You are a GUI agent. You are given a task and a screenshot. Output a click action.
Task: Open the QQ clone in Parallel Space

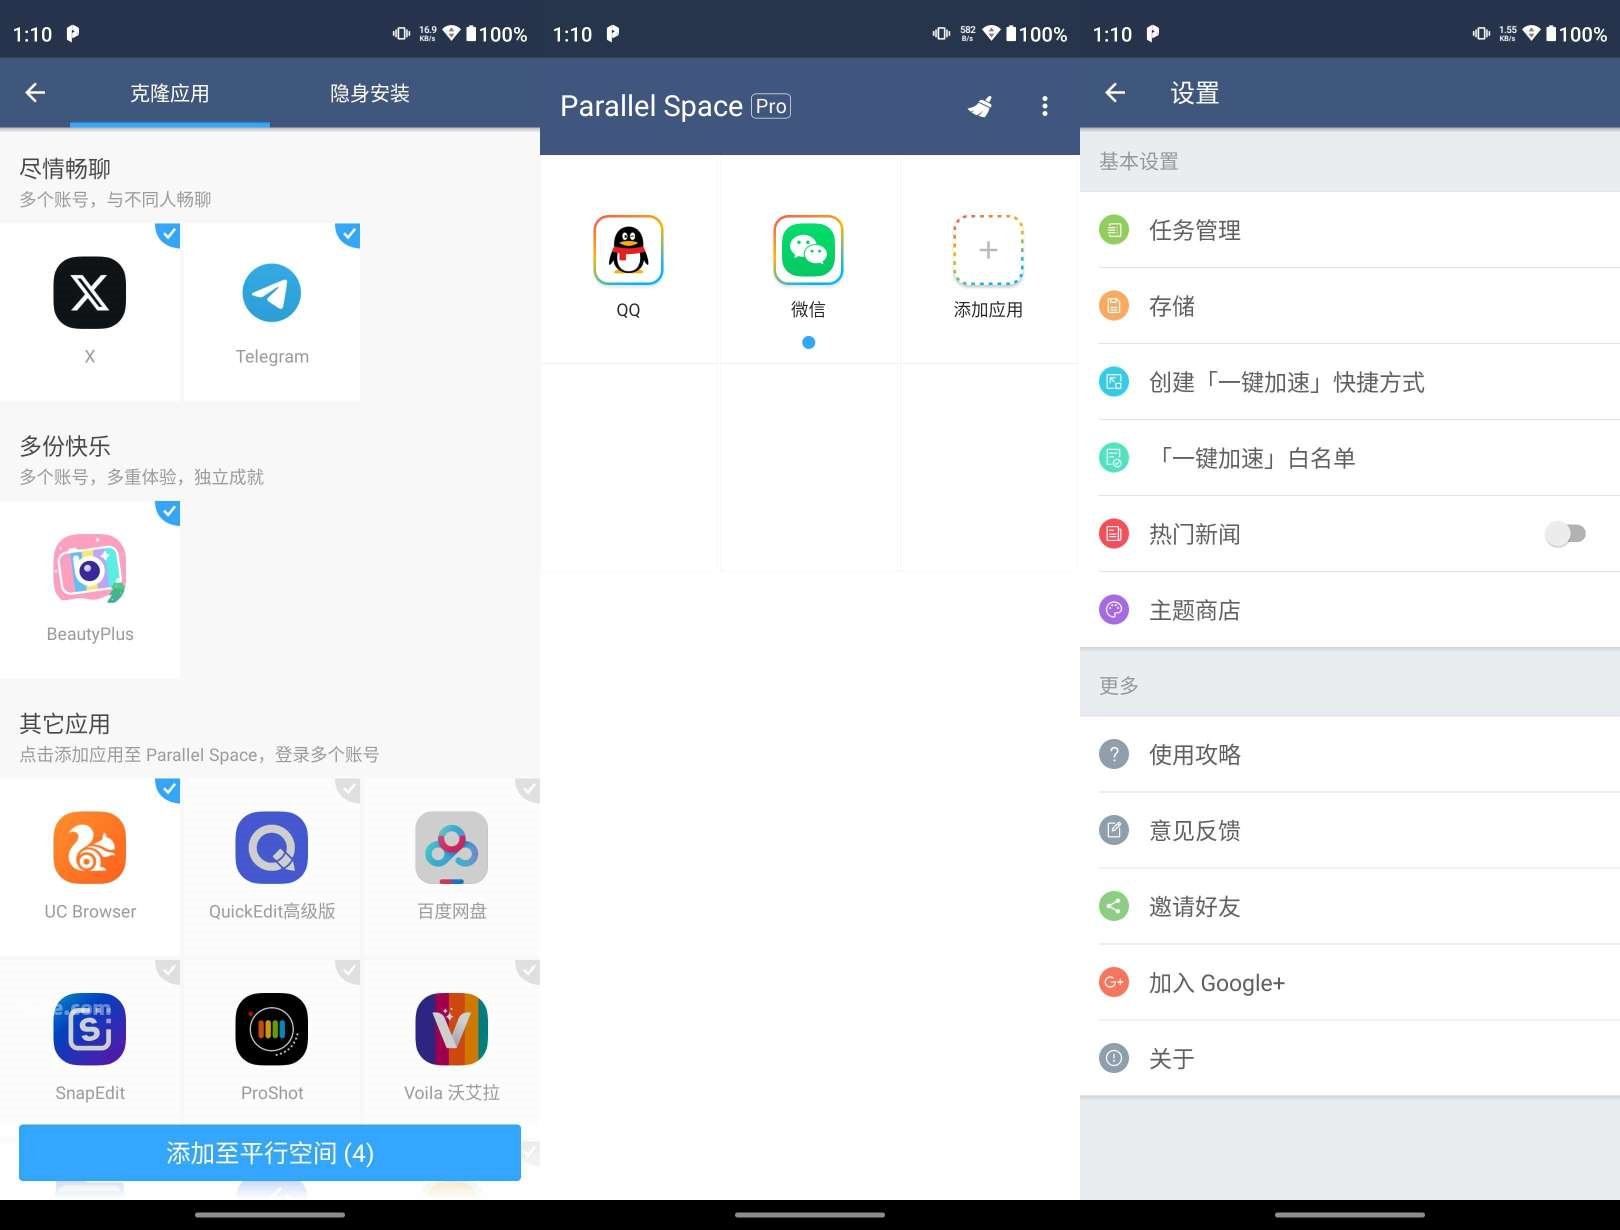[628, 251]
